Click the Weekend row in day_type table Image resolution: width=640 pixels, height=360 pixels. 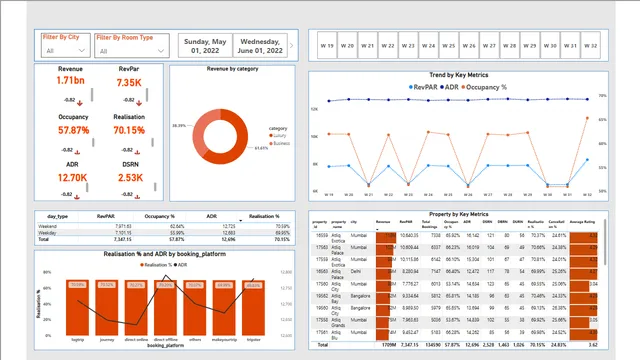pyautogui.click(x=164, y=226)
